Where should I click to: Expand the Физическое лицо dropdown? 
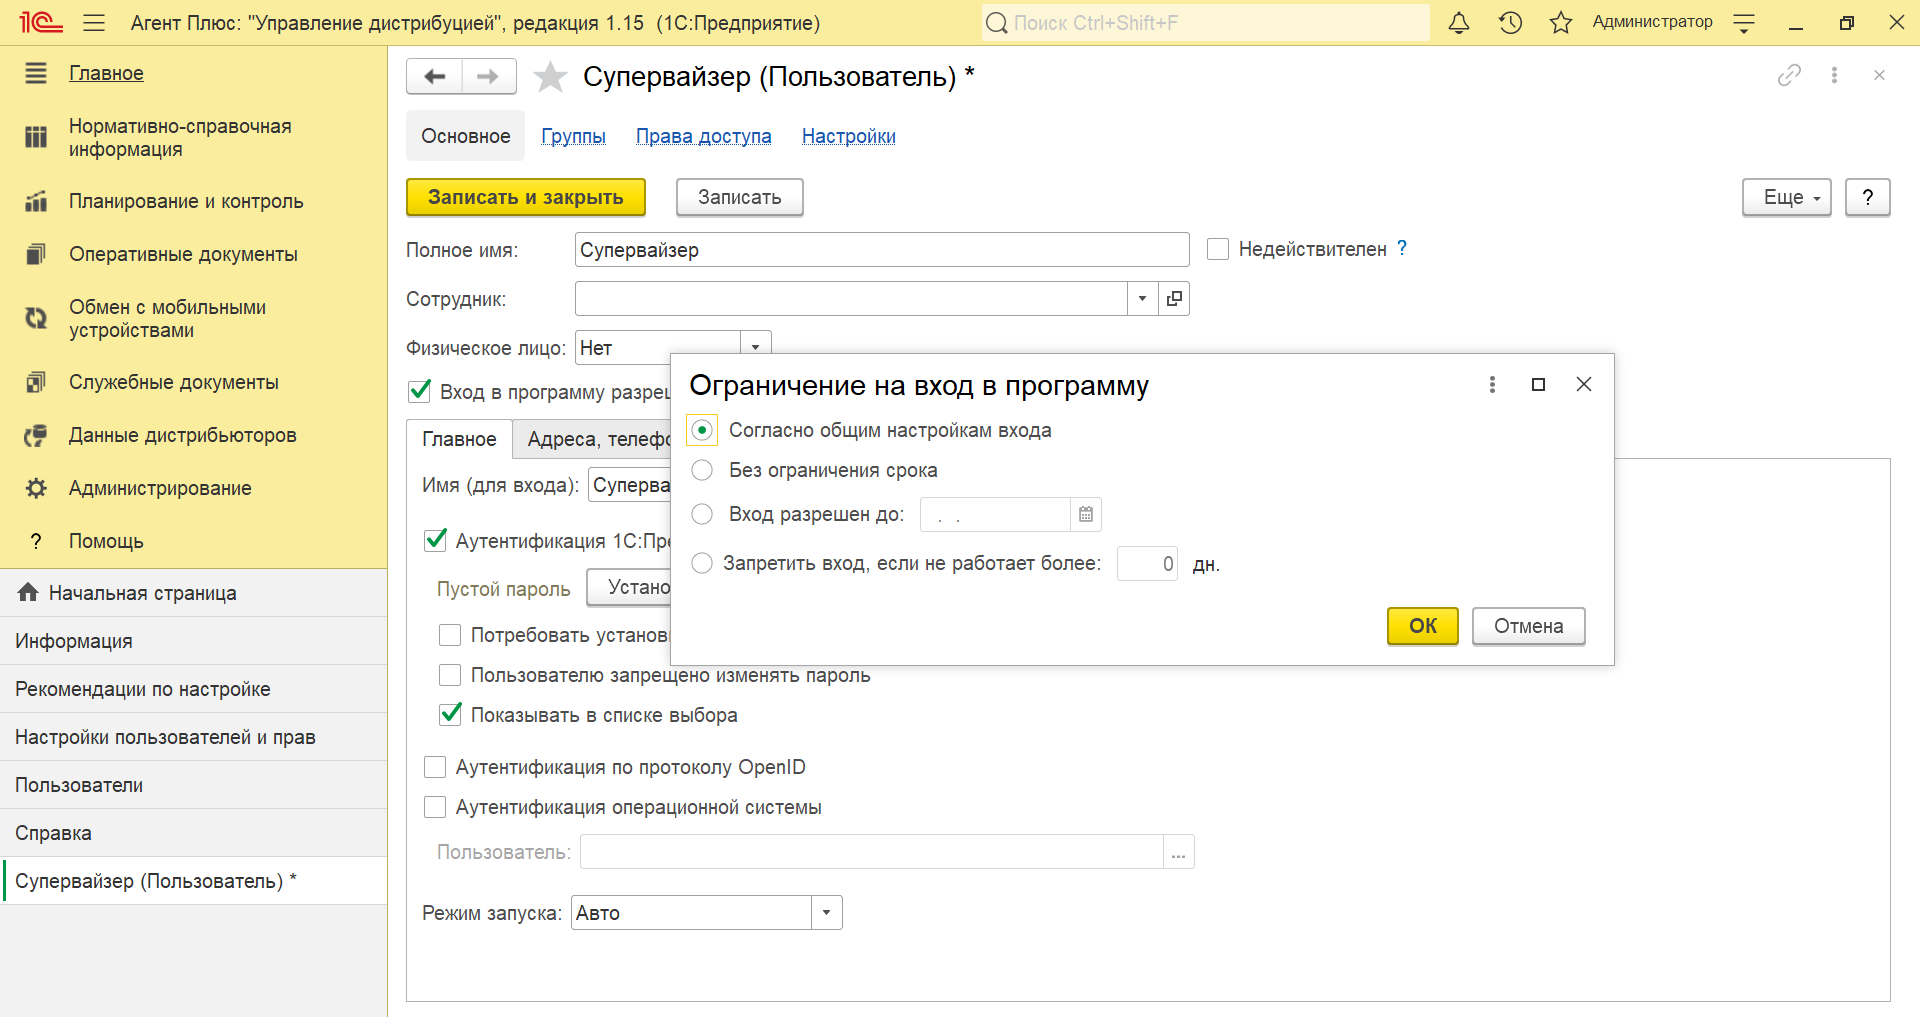pyautogui.click(x=756, y=345)
